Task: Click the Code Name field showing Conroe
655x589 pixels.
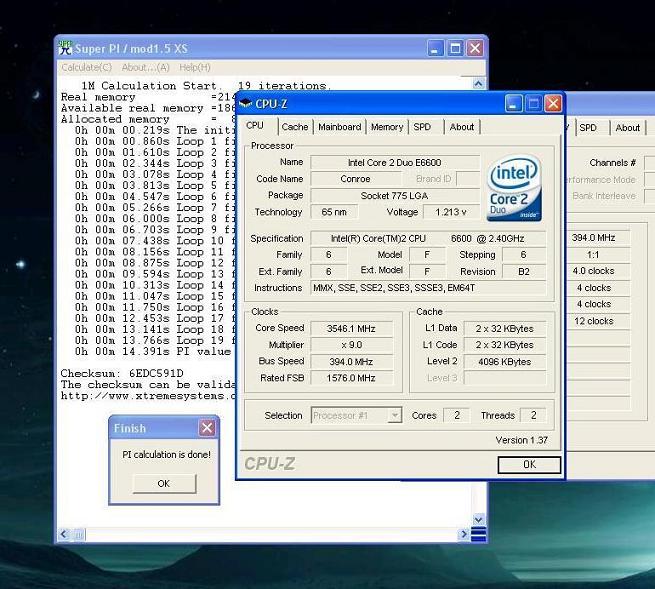Action: click(x=355, y=179)
